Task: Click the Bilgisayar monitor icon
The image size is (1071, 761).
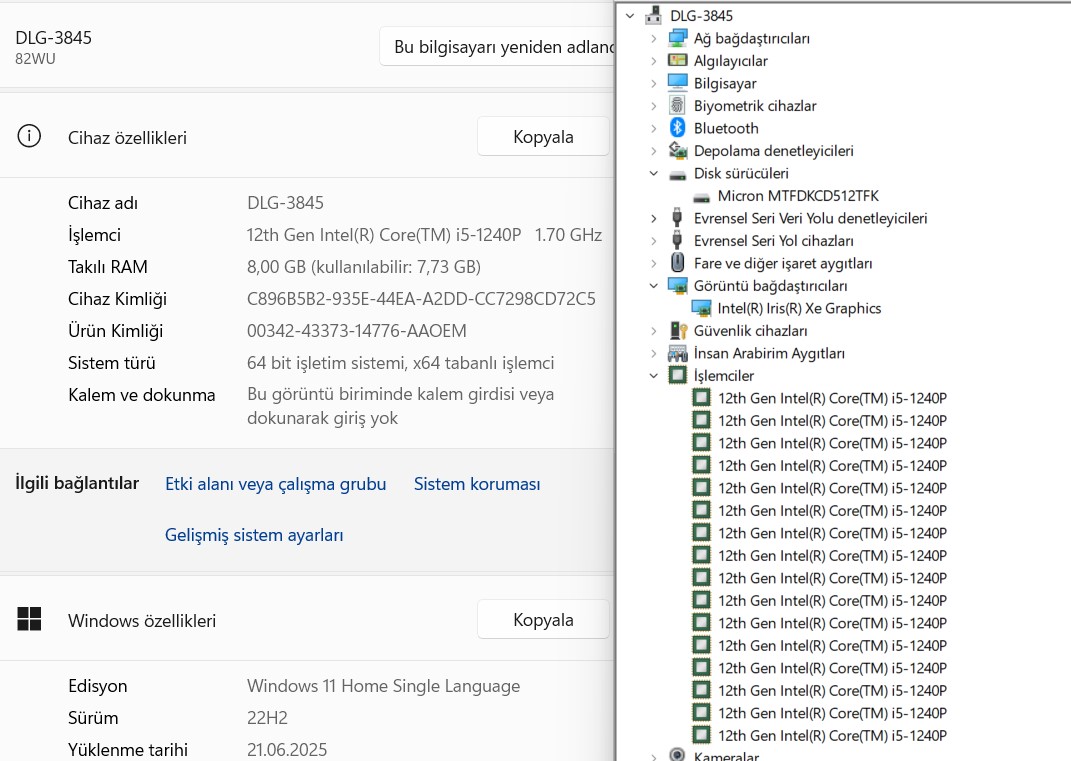Action: click(x=678, y=83)
